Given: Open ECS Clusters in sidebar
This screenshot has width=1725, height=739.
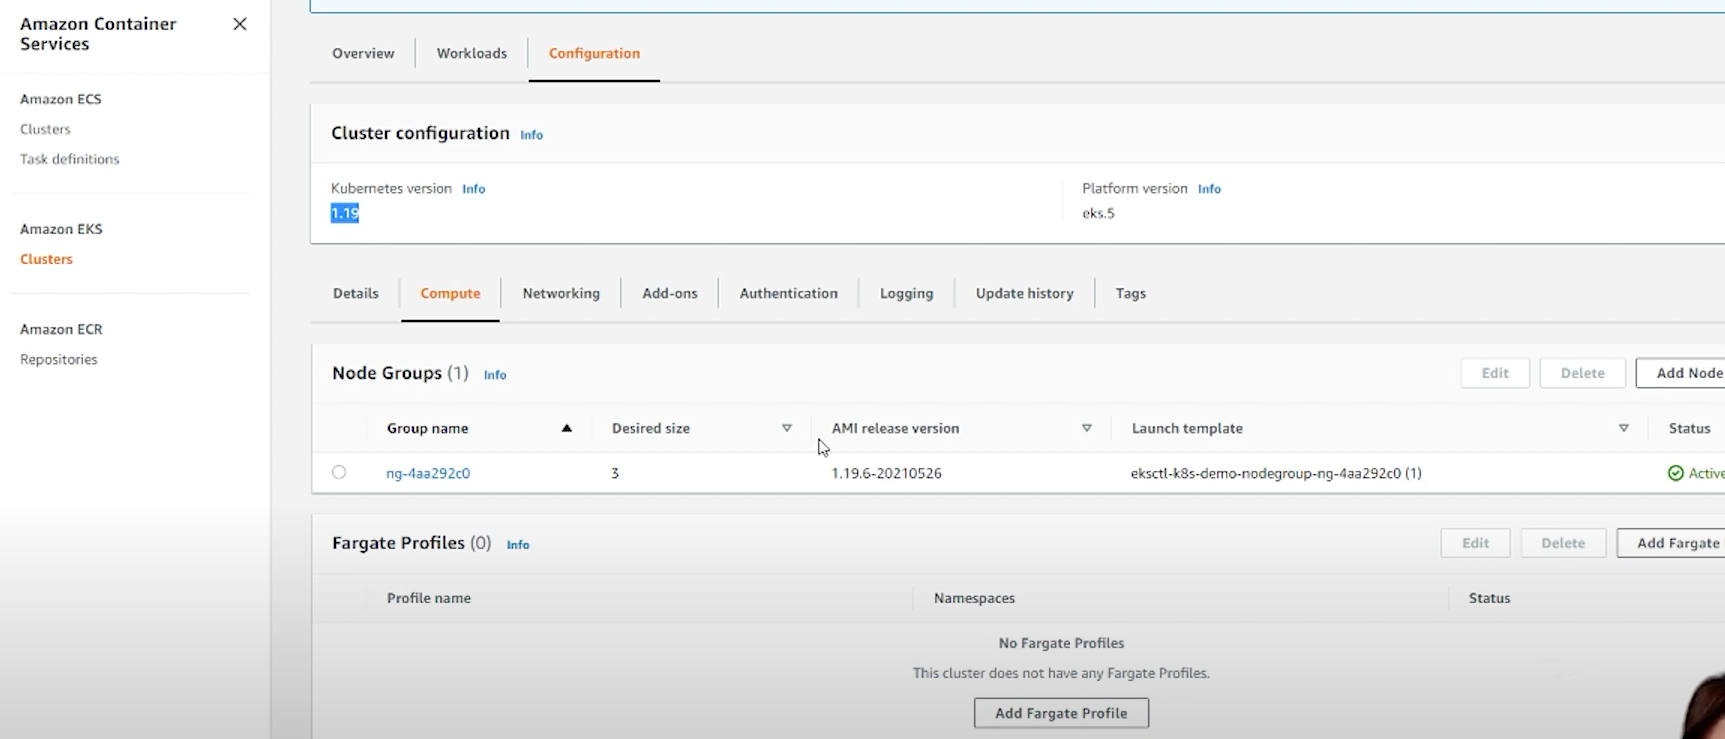Looking at the screenshot, I should point(45,129).
